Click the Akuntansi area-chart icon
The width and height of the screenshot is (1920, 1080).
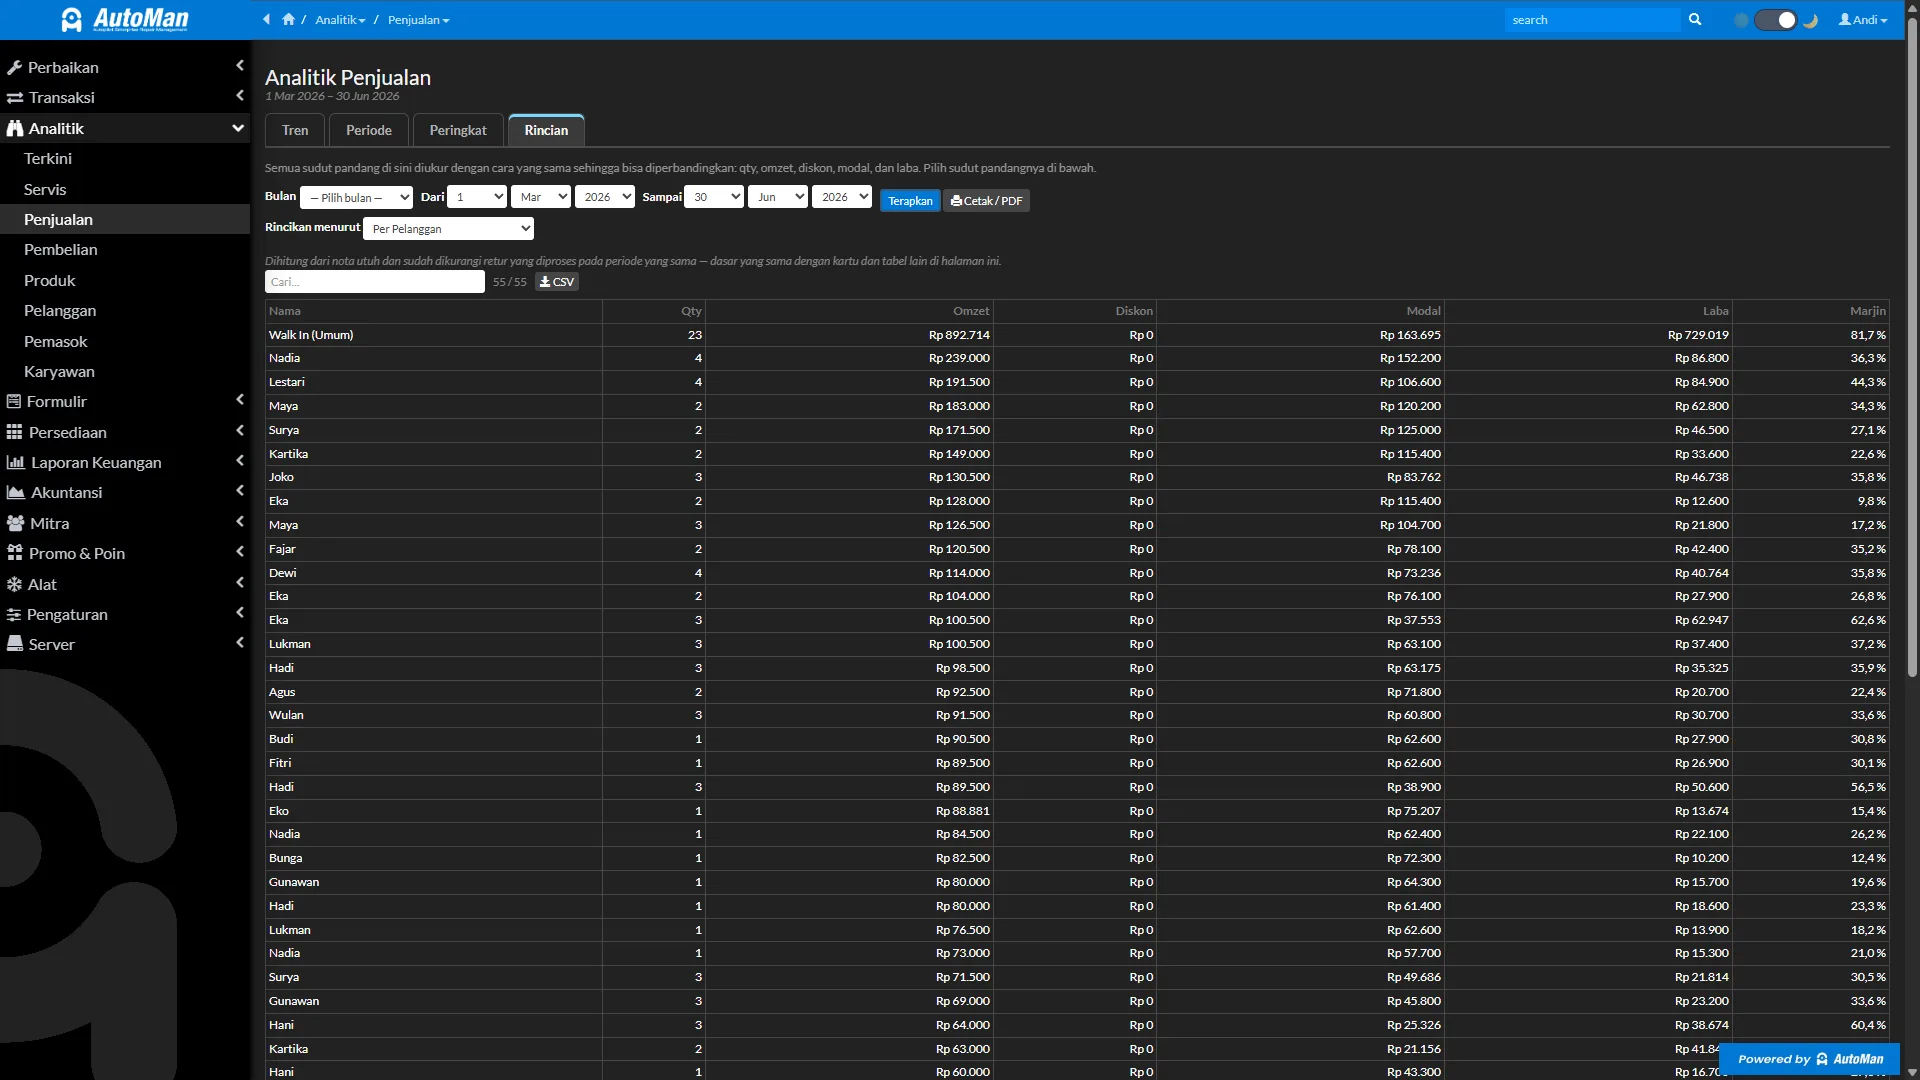[15, 493]
